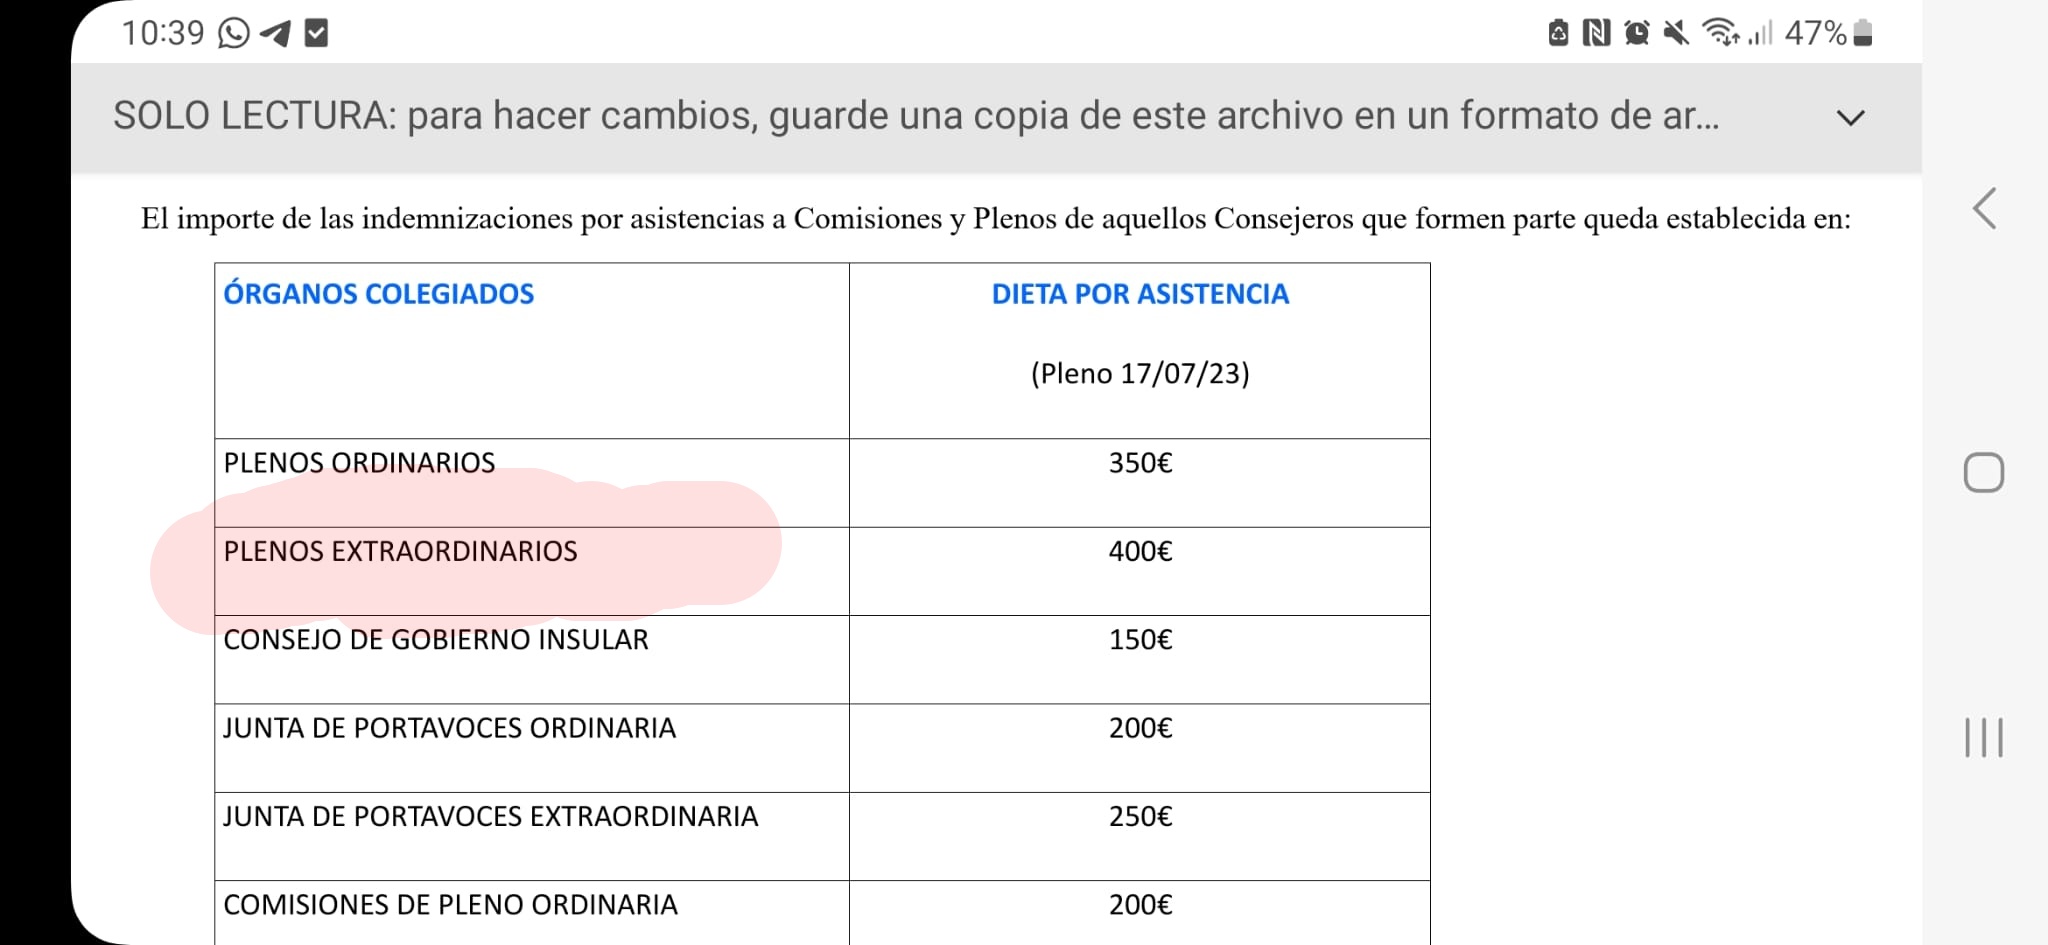Viewport: 2048px width, 945px height.
Task: Tap the Wi-Fi signal icon
Action: pyautogui.click(x=1721, y=33)
